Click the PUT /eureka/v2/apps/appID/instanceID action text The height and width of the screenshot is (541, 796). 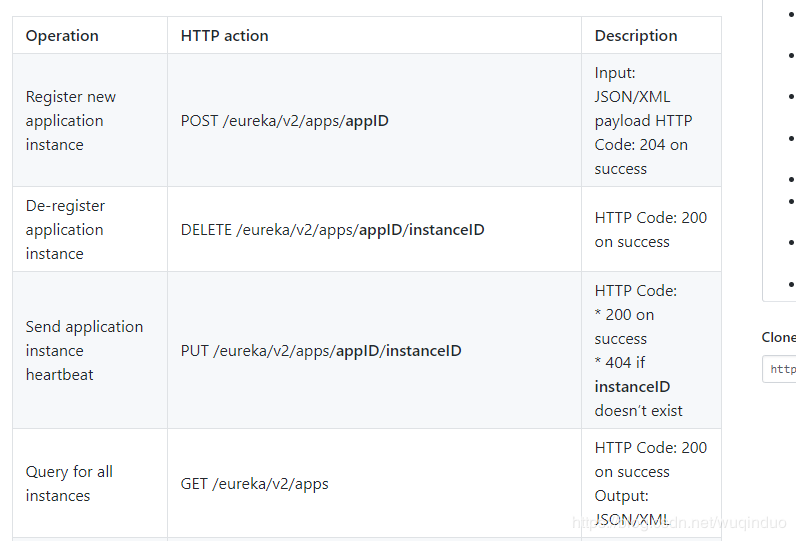coord(320,351)
